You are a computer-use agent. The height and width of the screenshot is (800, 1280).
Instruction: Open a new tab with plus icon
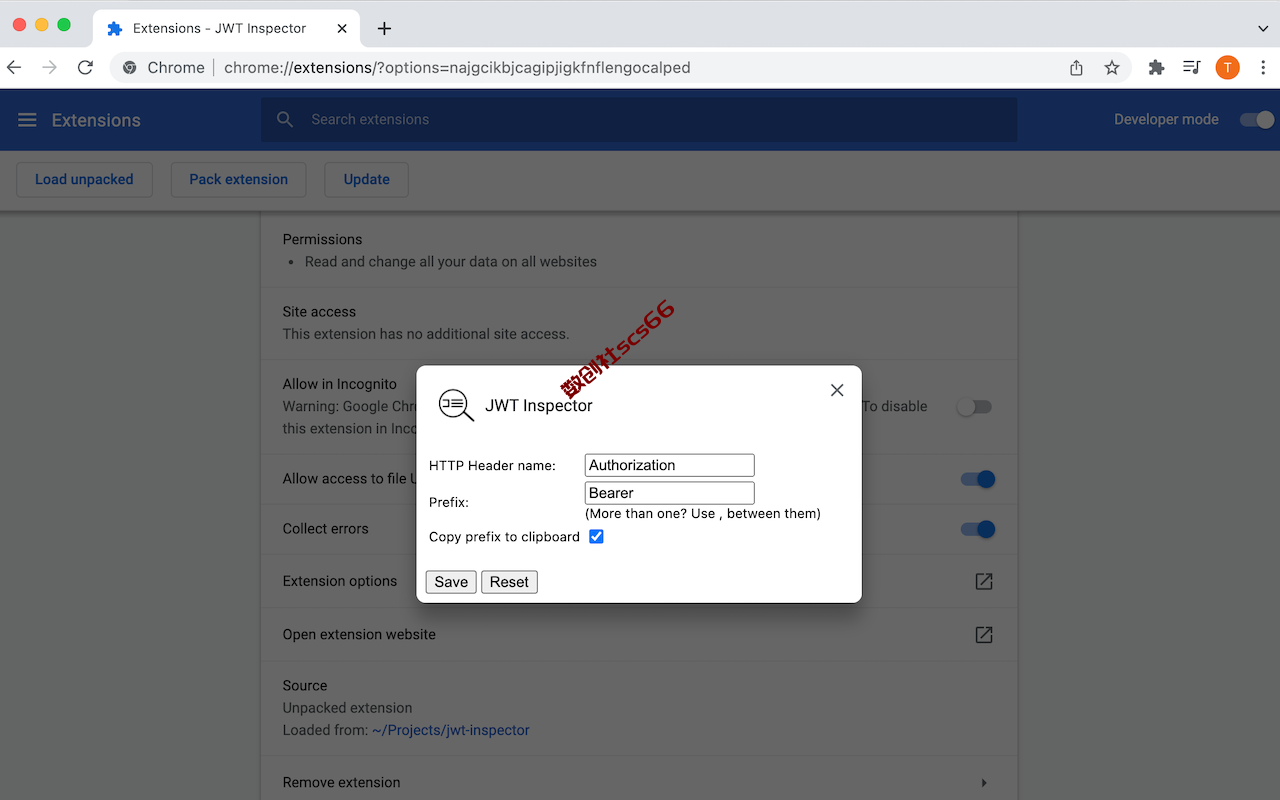[384, 28]
